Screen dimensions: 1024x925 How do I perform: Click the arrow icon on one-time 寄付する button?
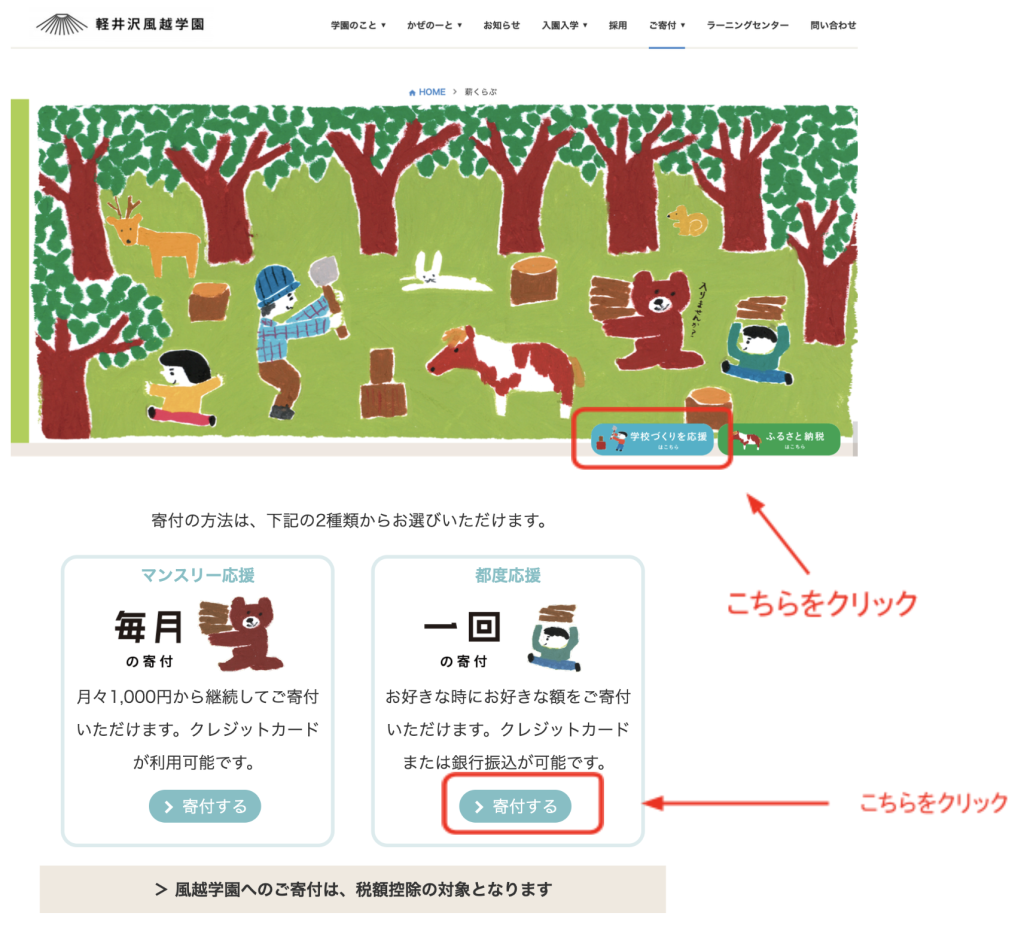[479, 807]
